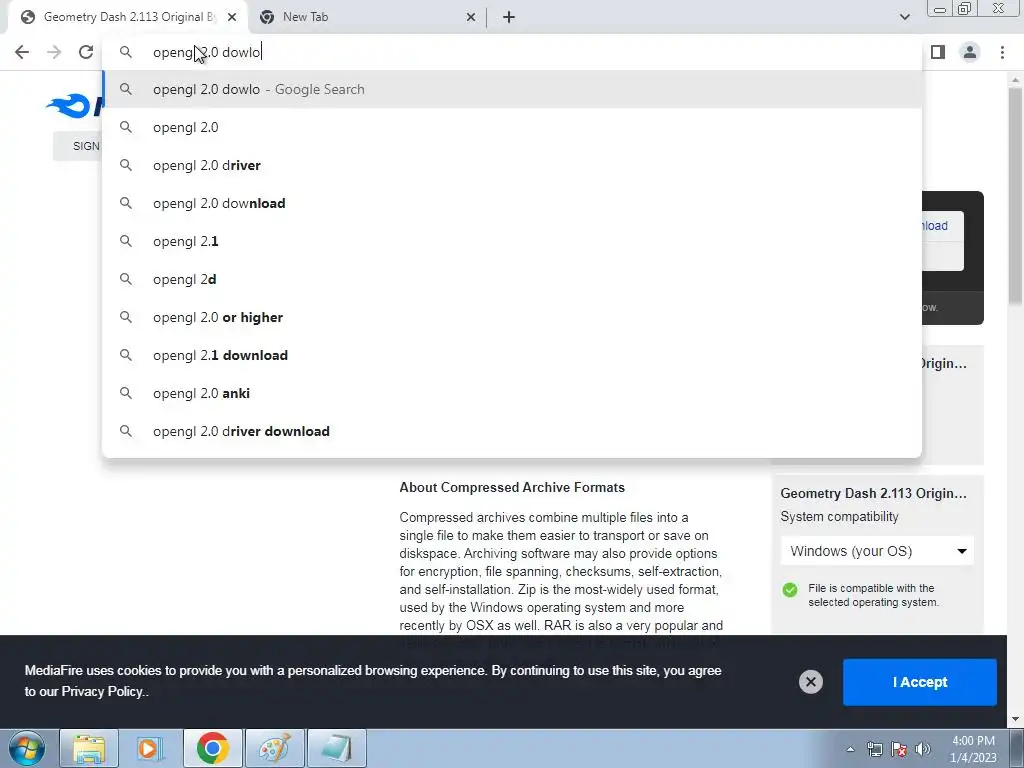Click the 'About Compressed Archive Formats' heading
Image resolution: width=1024 pixels, height=768 pixels.
click(512, 487)
